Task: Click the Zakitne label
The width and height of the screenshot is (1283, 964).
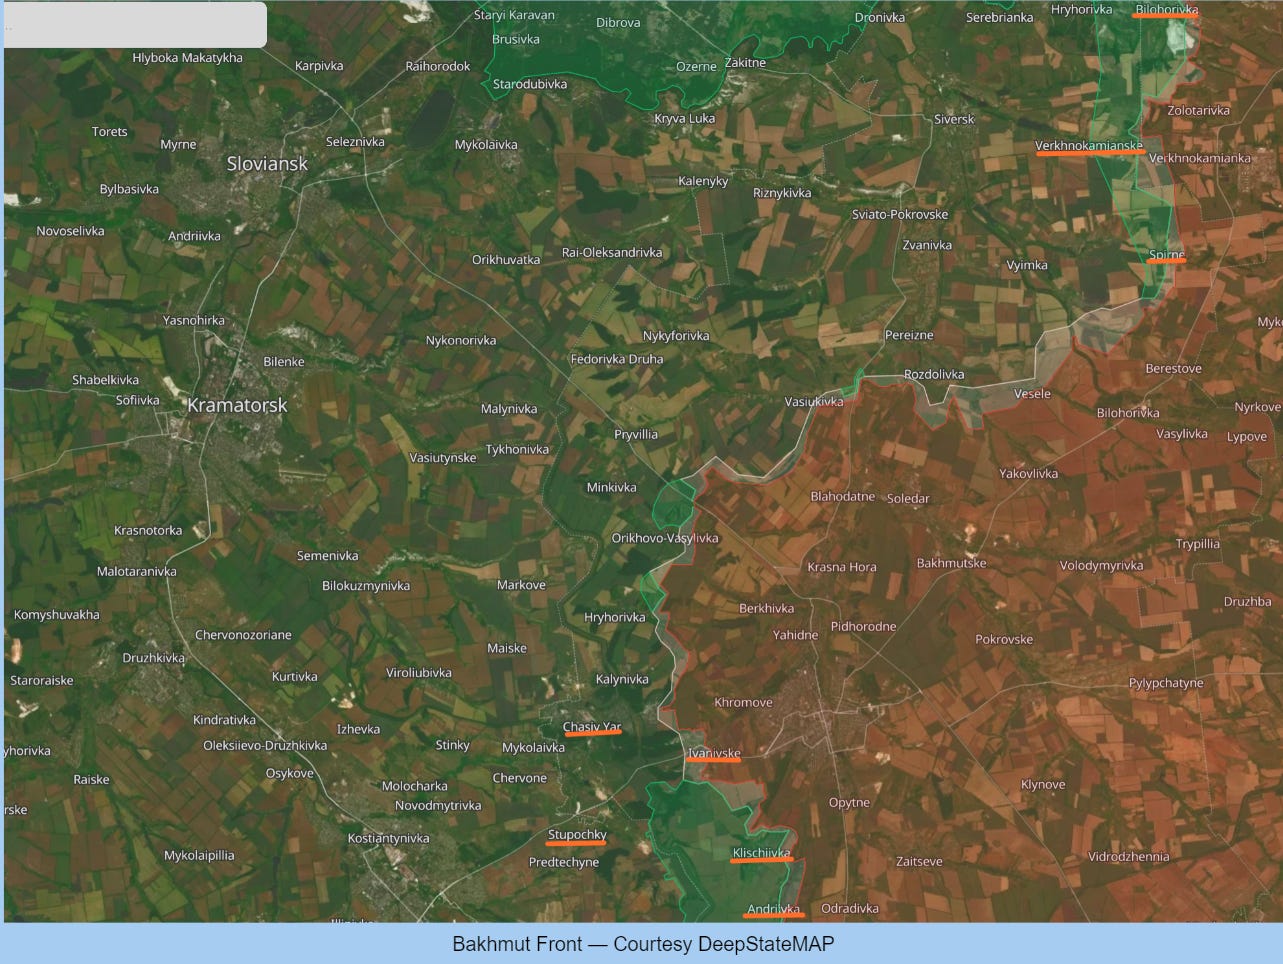Action: tap(745, 62)
